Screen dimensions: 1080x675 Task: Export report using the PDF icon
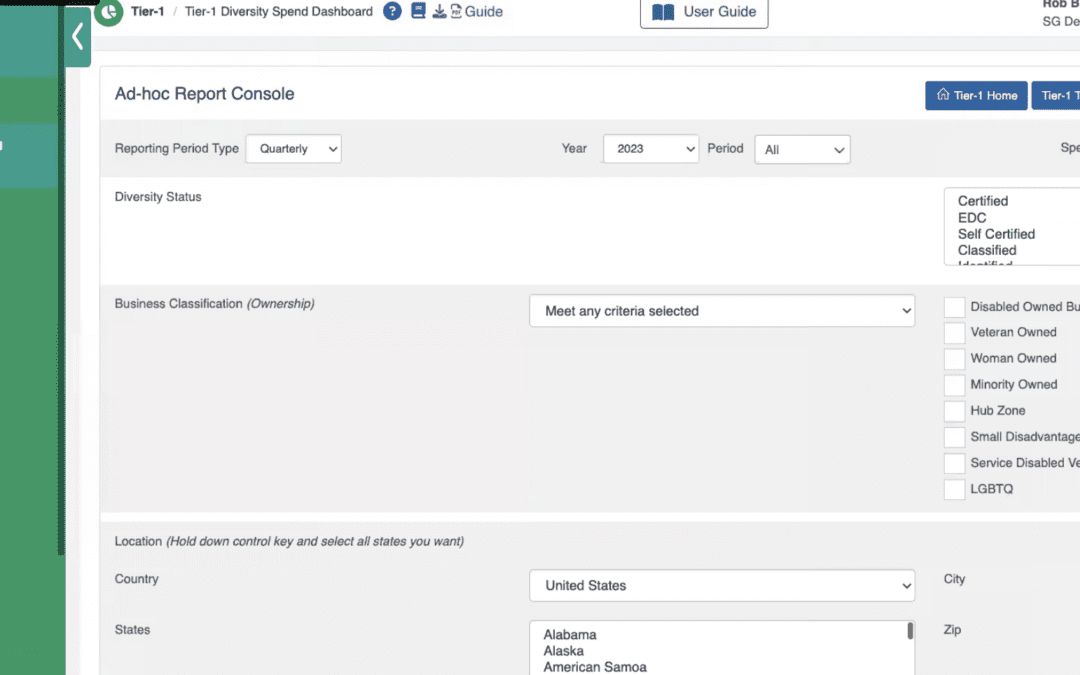click(x=456, y=11)
